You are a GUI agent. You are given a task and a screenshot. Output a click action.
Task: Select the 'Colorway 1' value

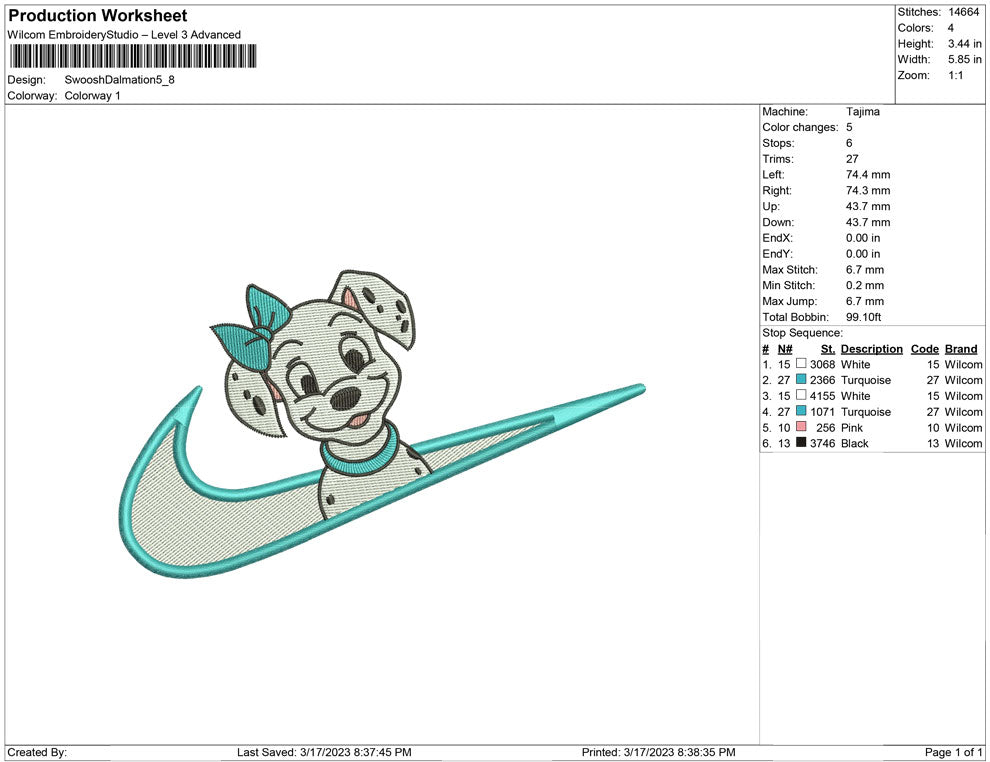point(92,95)
